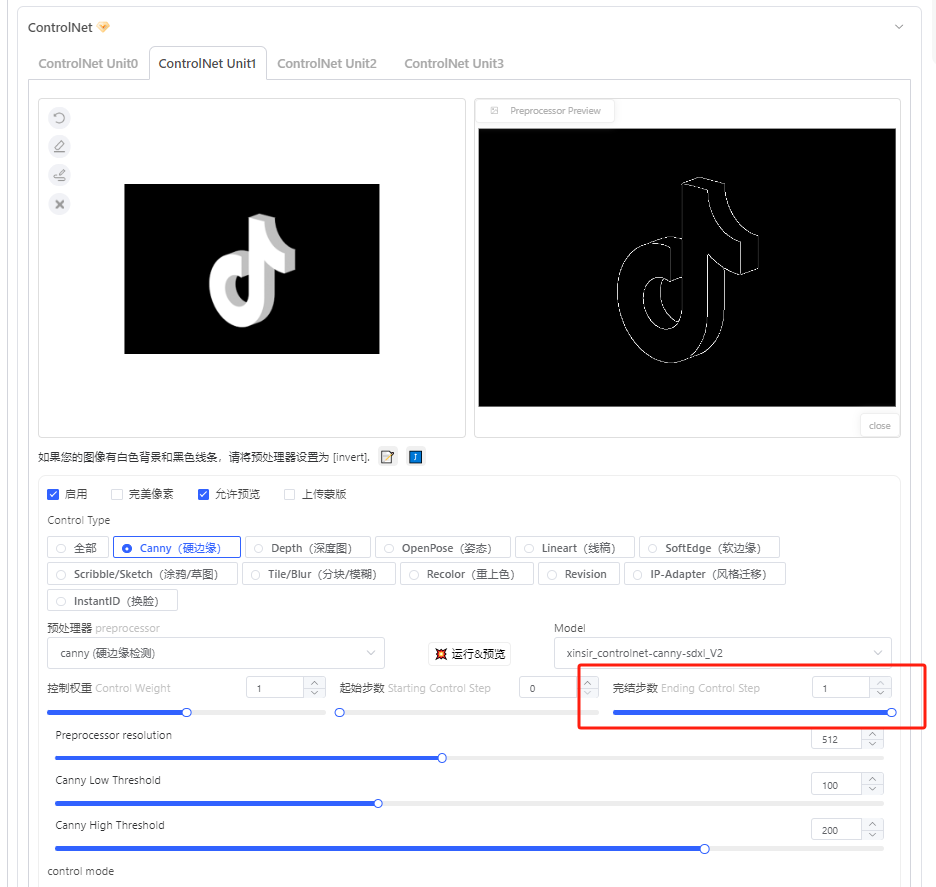Screen dimensions: 936x887
Task: Remove the uploaded image with the X icon
Action: [59, 204]
